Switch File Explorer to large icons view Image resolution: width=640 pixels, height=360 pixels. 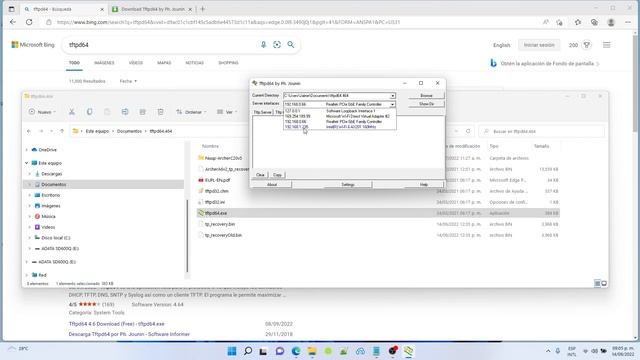(x=604, y=283)
